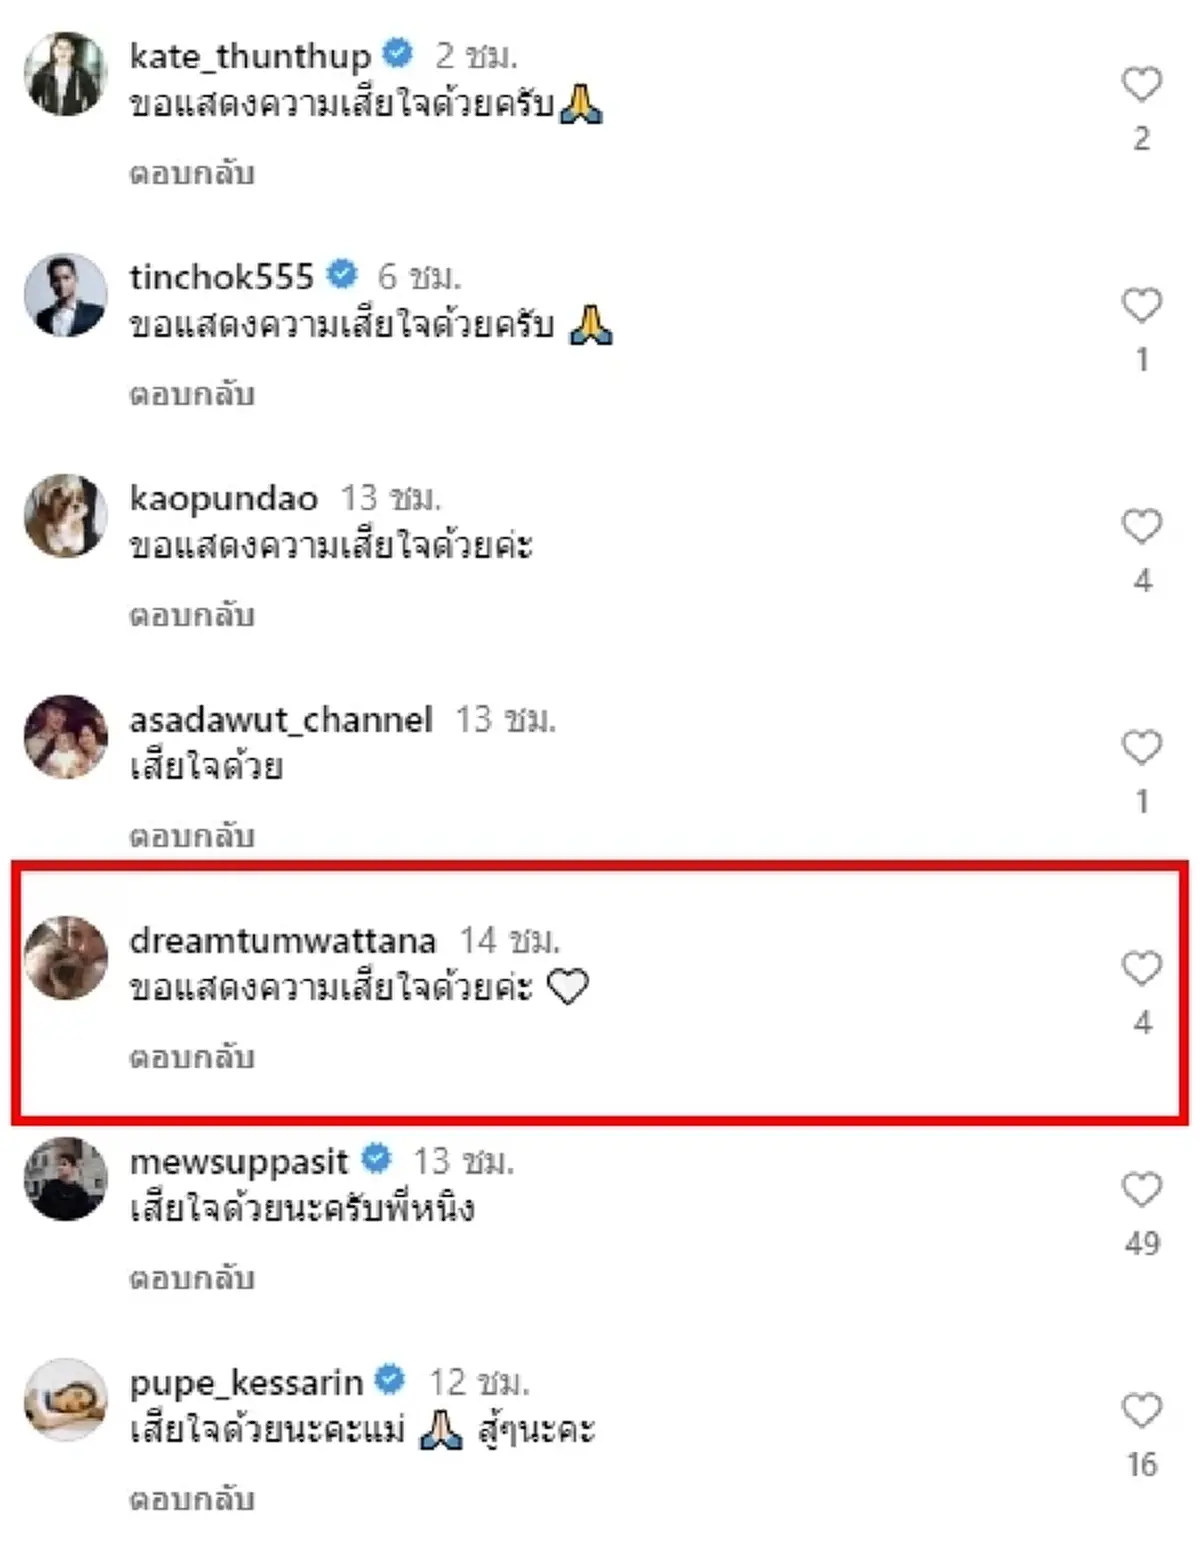Click reply under mewsuppasit's comment
Viewport: 1200px width, 1563px height.
pos(190,1278)
